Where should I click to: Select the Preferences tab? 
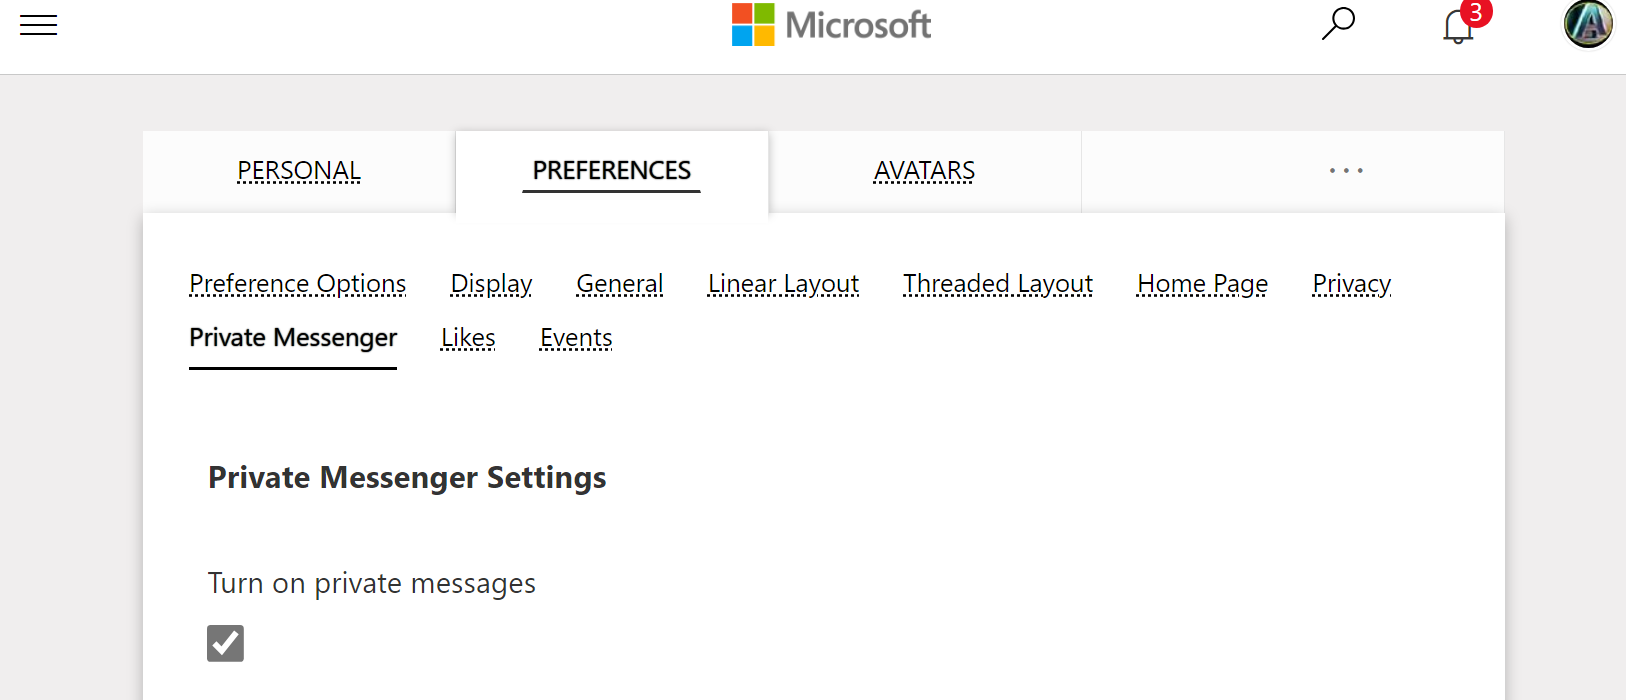click(611, 171)
